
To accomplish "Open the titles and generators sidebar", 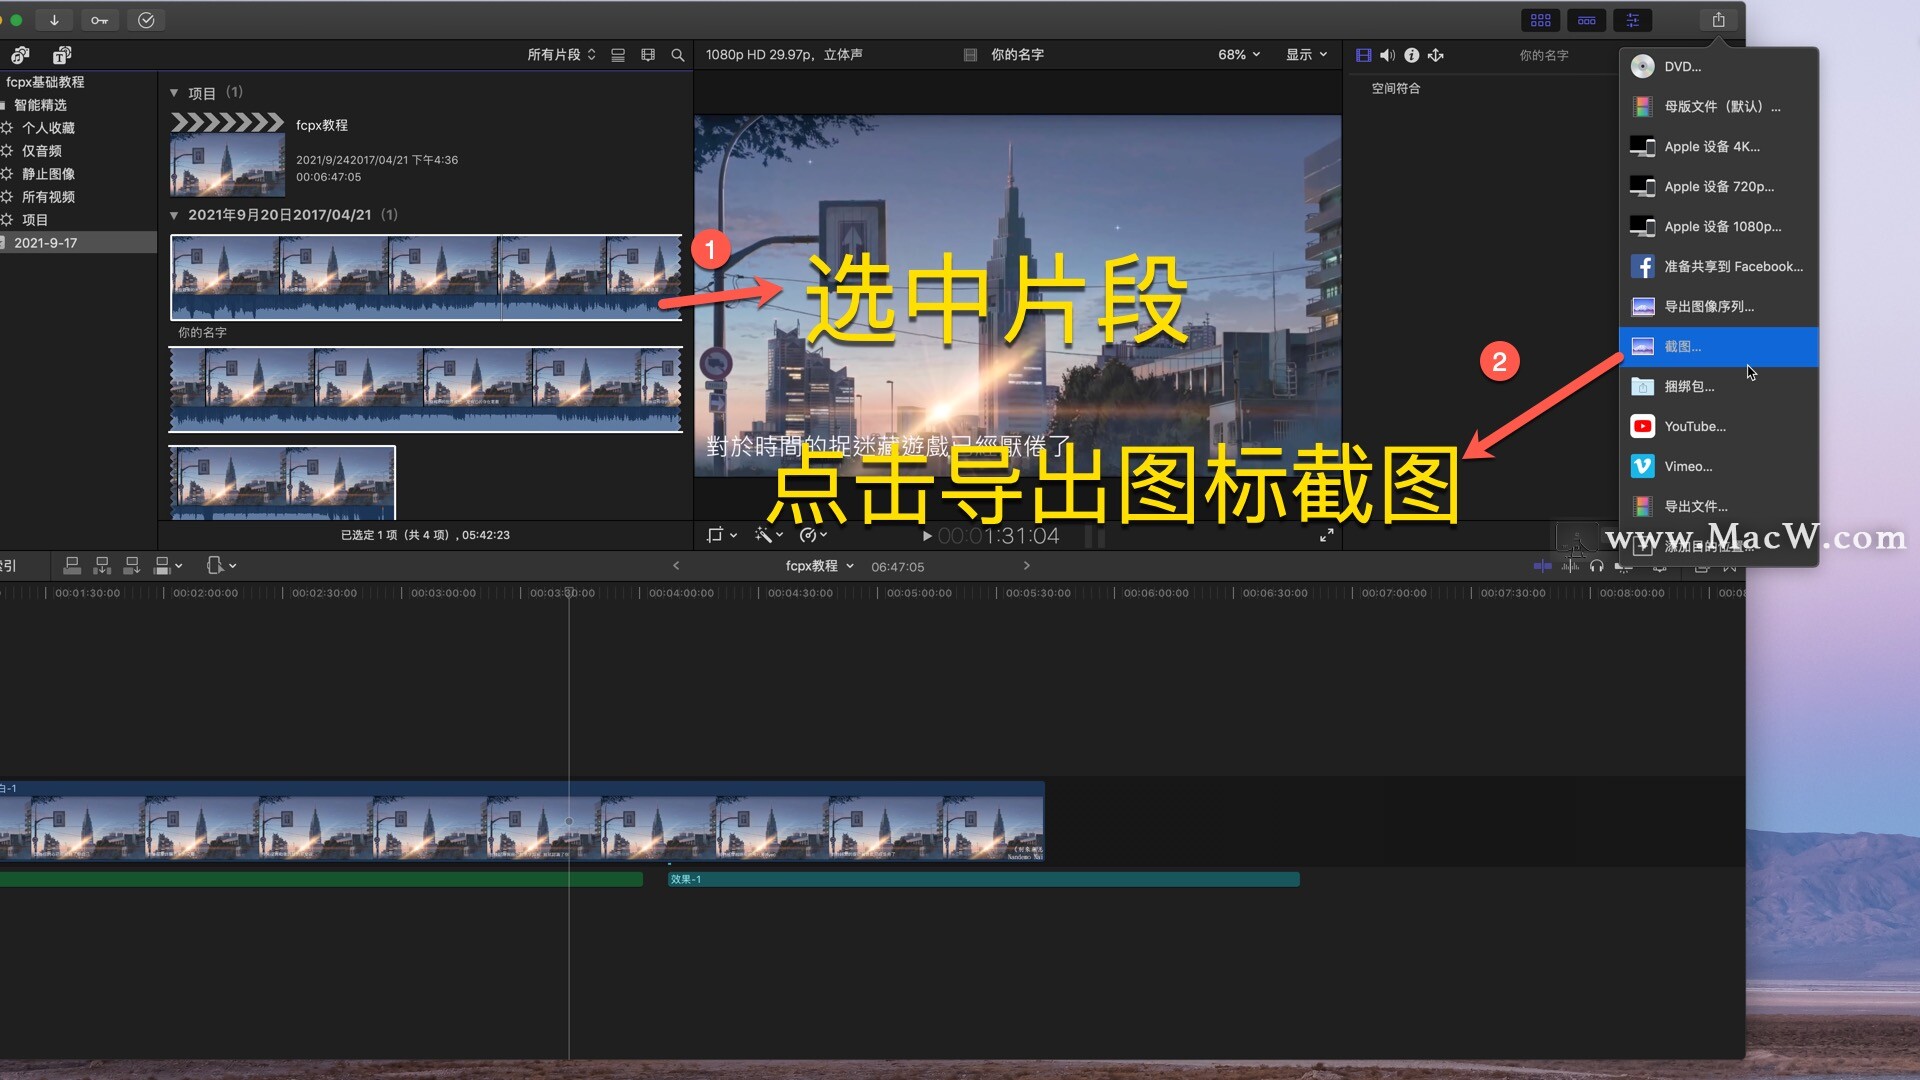I will click(x=62, y=55).
